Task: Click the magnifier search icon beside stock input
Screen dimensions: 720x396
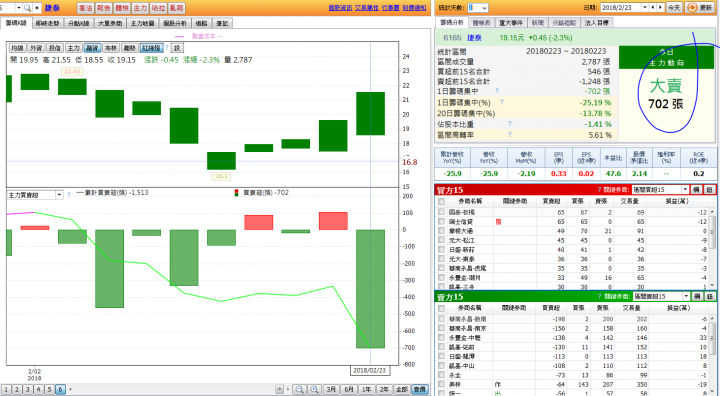Action: [27, 8]
